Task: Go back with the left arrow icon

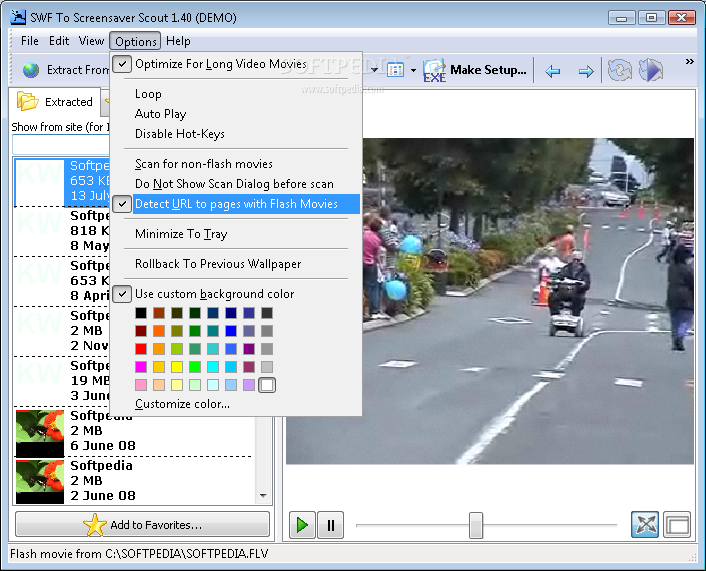Action: 552,71
